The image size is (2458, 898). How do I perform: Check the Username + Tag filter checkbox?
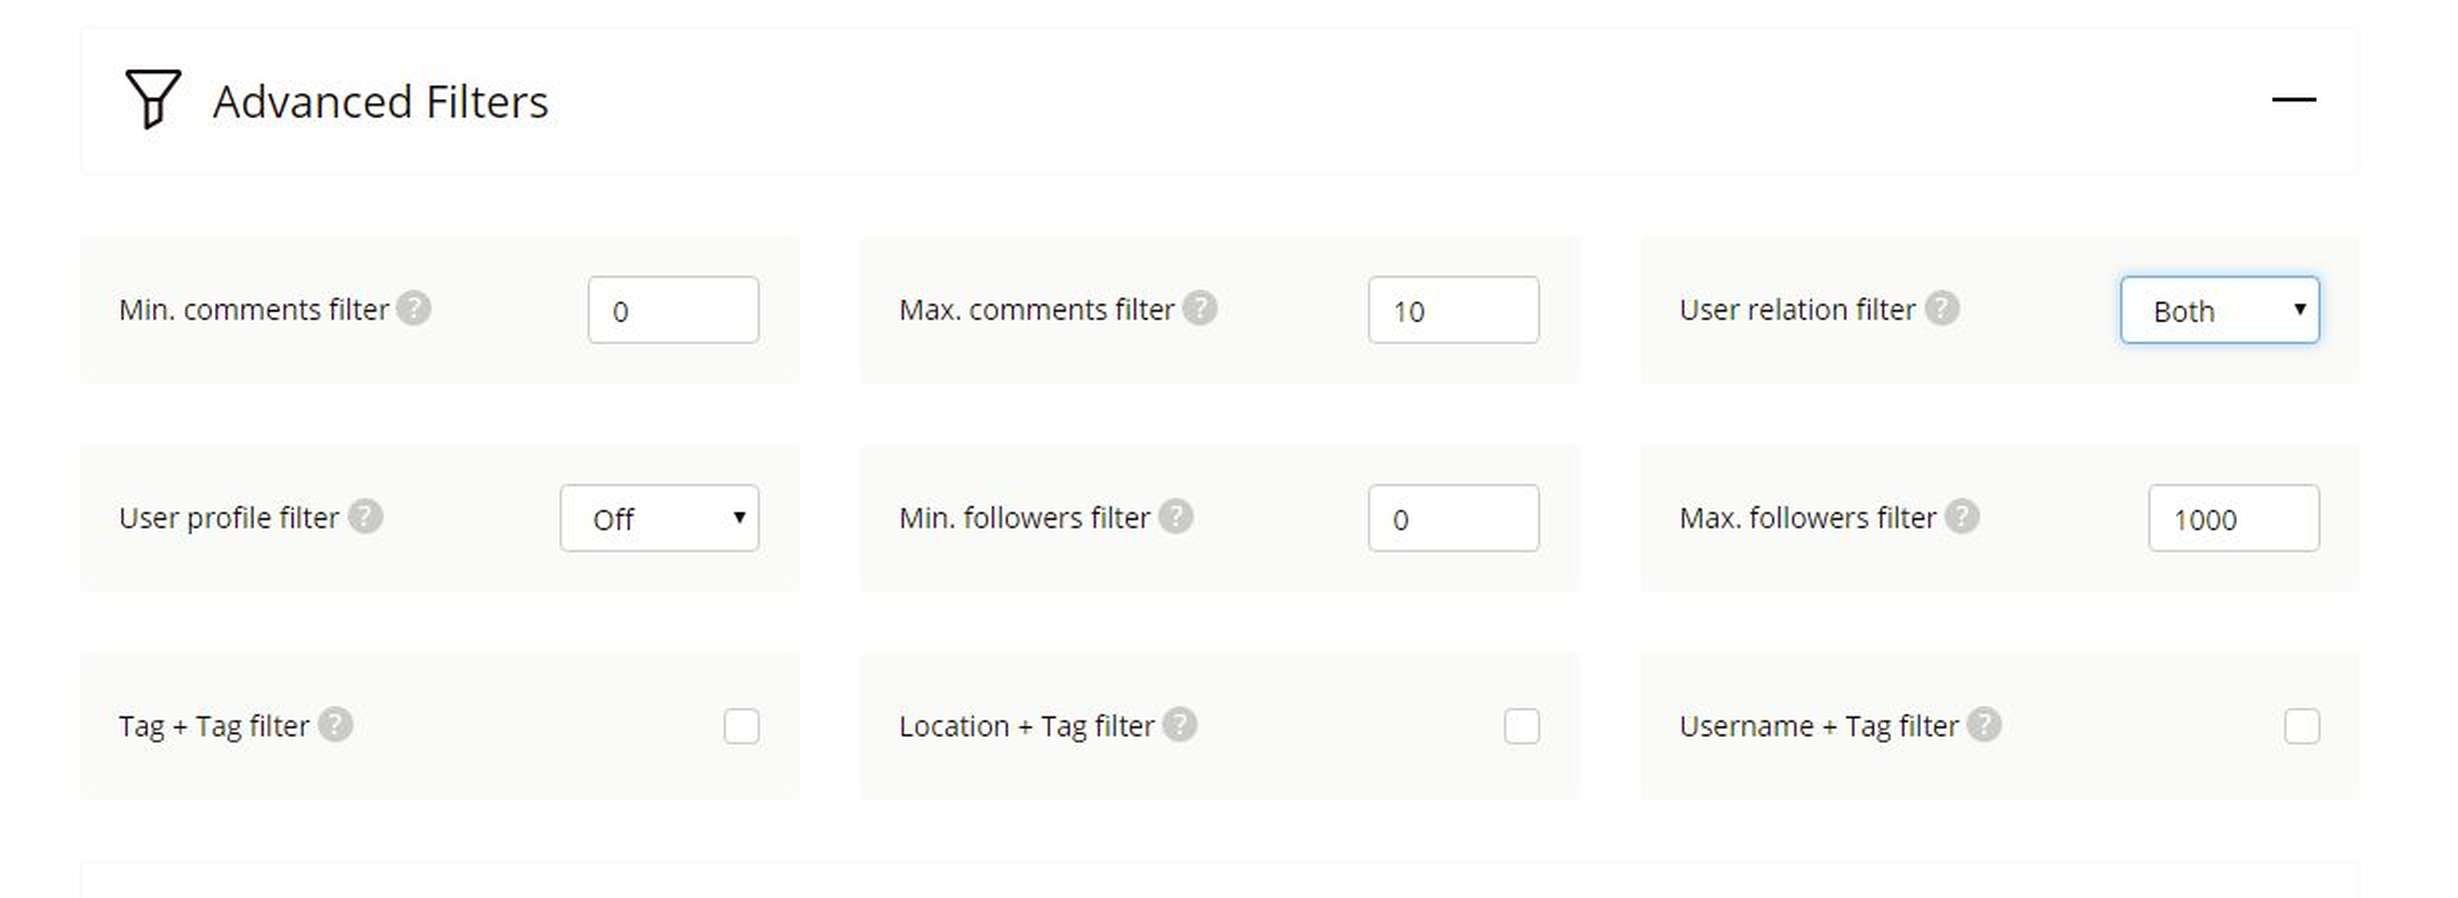2301,726
